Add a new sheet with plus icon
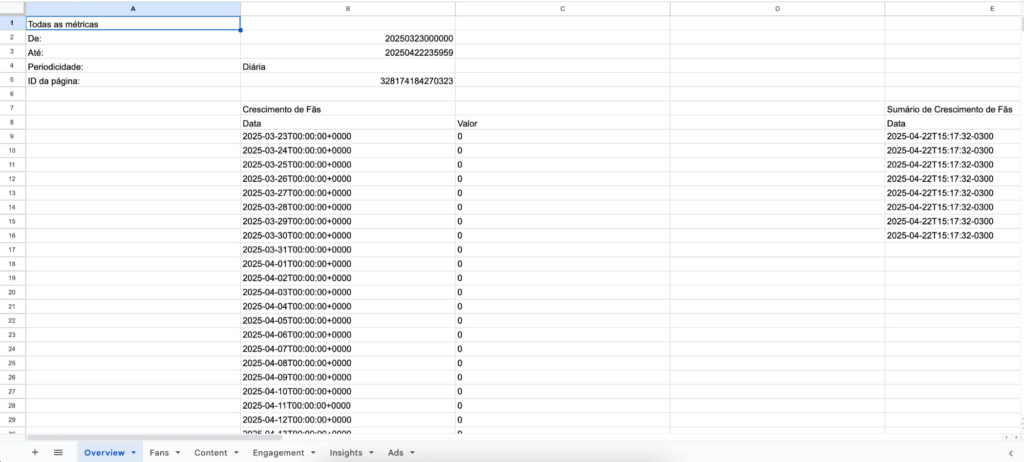1024x462 pixels. click(x=35, y=452)
